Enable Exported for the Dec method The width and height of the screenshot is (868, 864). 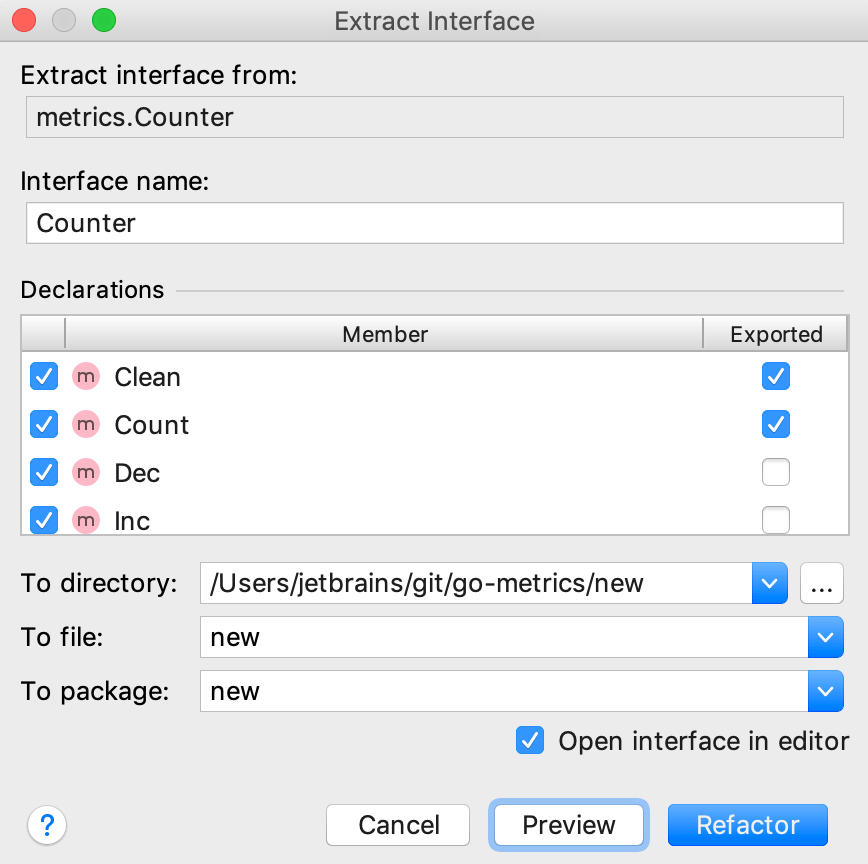pyautogui.click(x=776, y=473)
